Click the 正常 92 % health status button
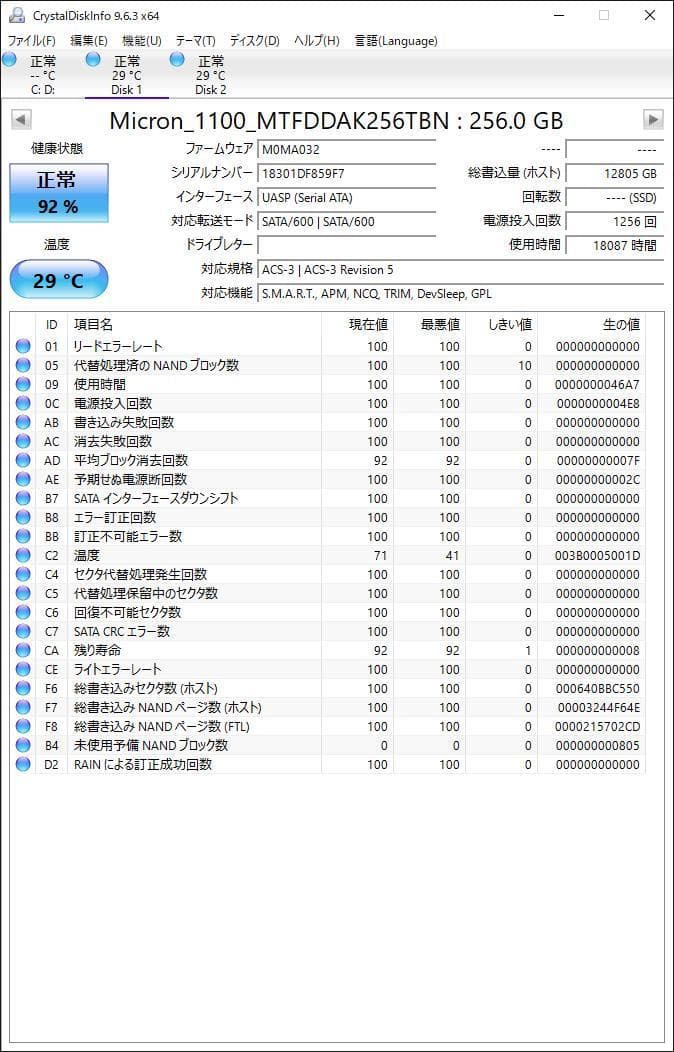This screenshot has width=674, height=1052. click(x=58, y=193)
